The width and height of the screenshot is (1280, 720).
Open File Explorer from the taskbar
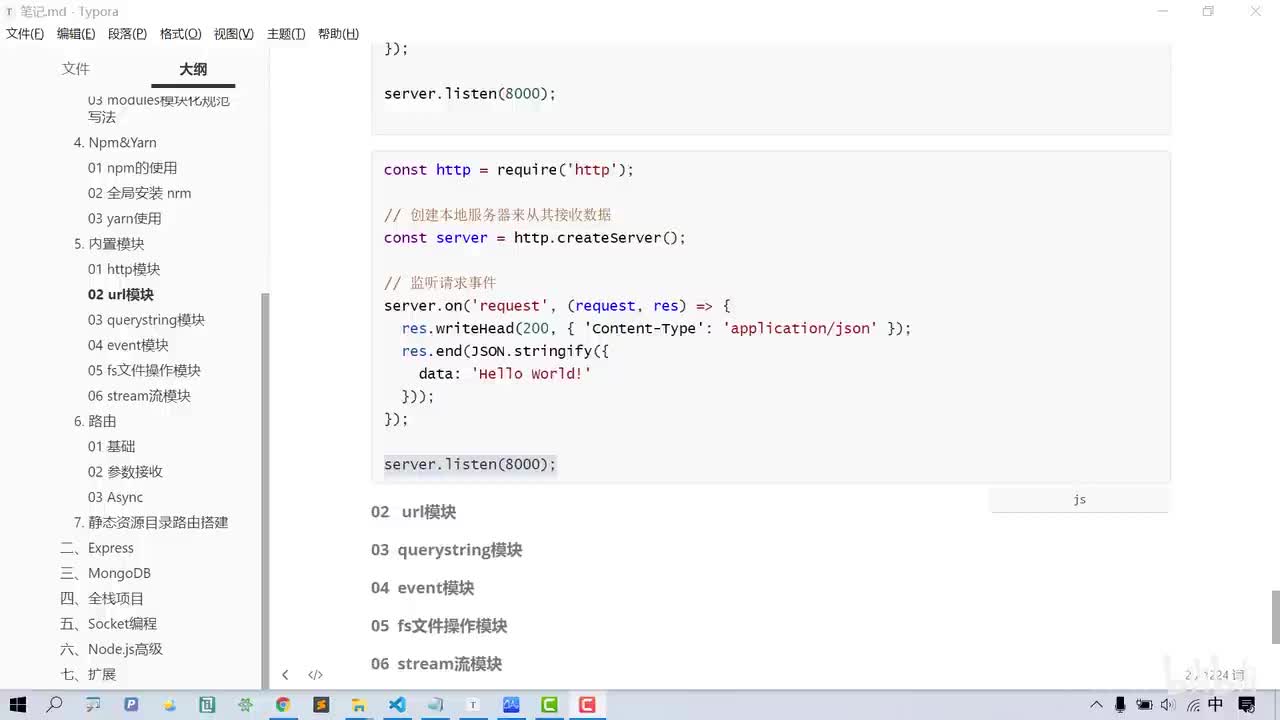359,704
